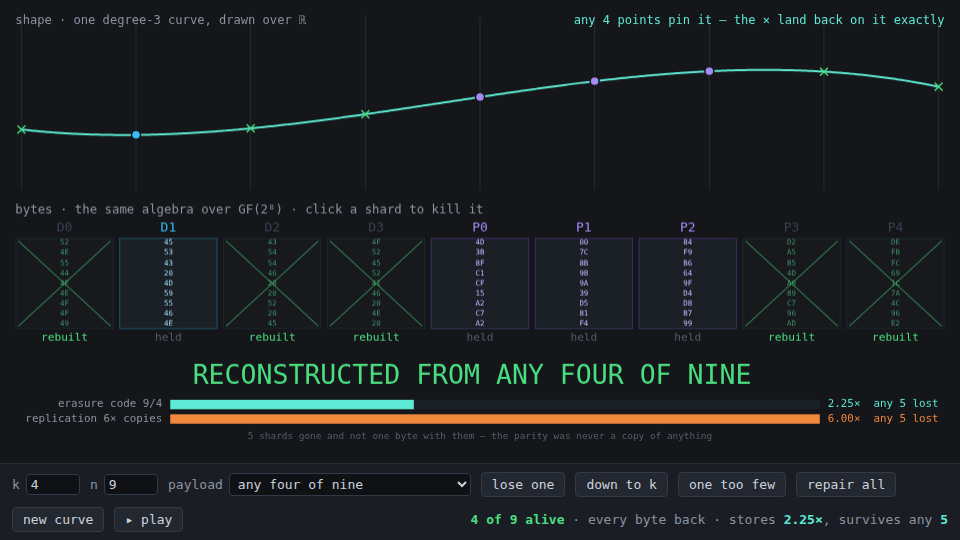The width and height of the screenshot is (960, 540).
Task: Click the 'erasure code 9/4' label
Action: [110, 403]
